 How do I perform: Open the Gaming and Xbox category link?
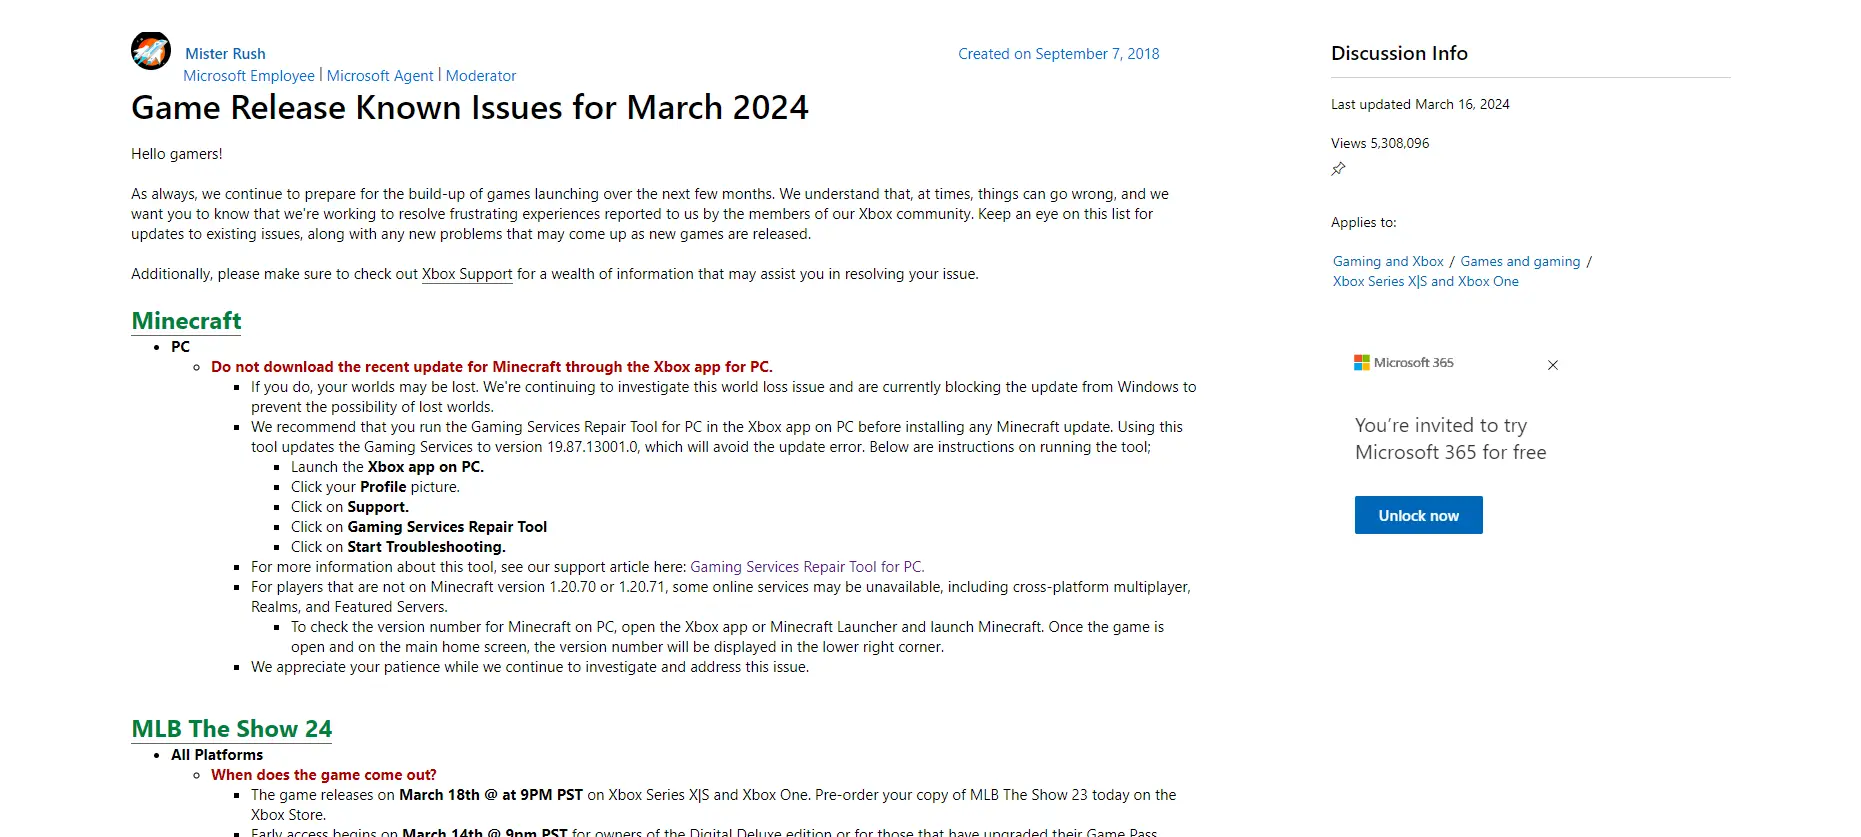pos(1388,261)
